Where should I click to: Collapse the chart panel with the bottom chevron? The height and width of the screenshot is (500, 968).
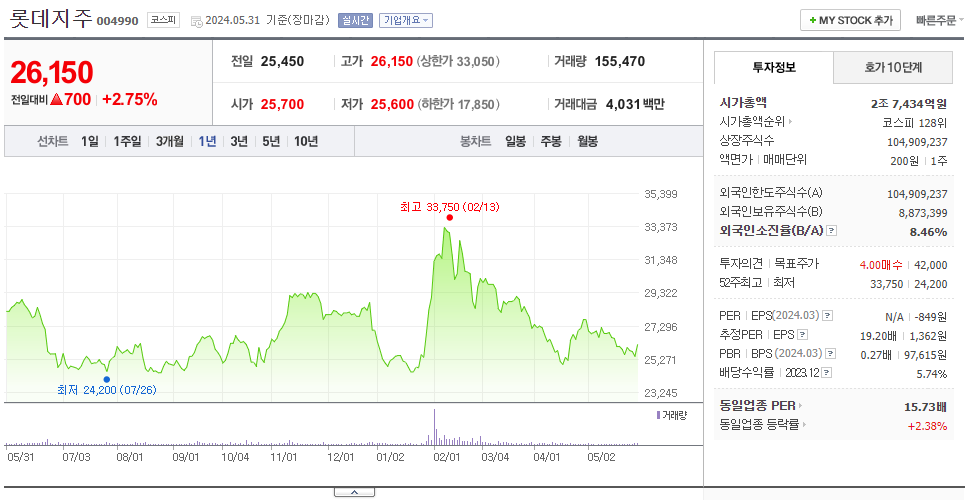tap(354, 492)
